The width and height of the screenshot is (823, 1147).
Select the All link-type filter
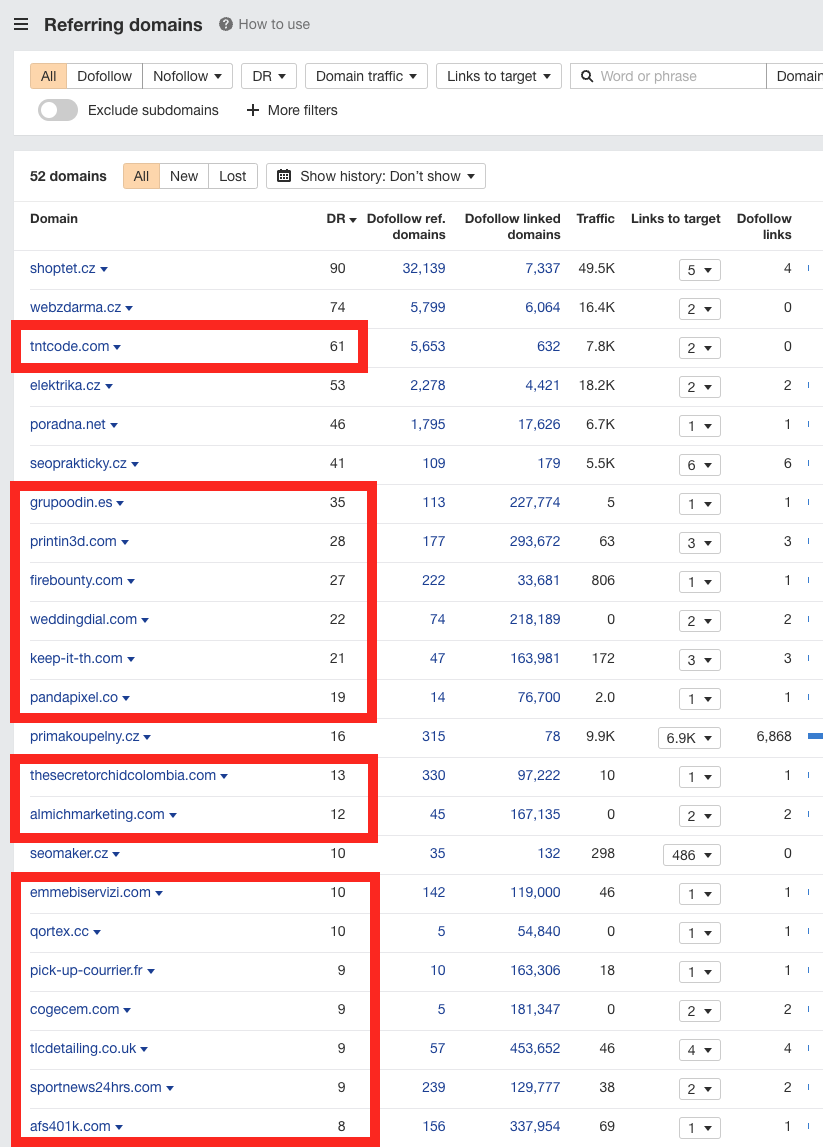tap(49, 76)
